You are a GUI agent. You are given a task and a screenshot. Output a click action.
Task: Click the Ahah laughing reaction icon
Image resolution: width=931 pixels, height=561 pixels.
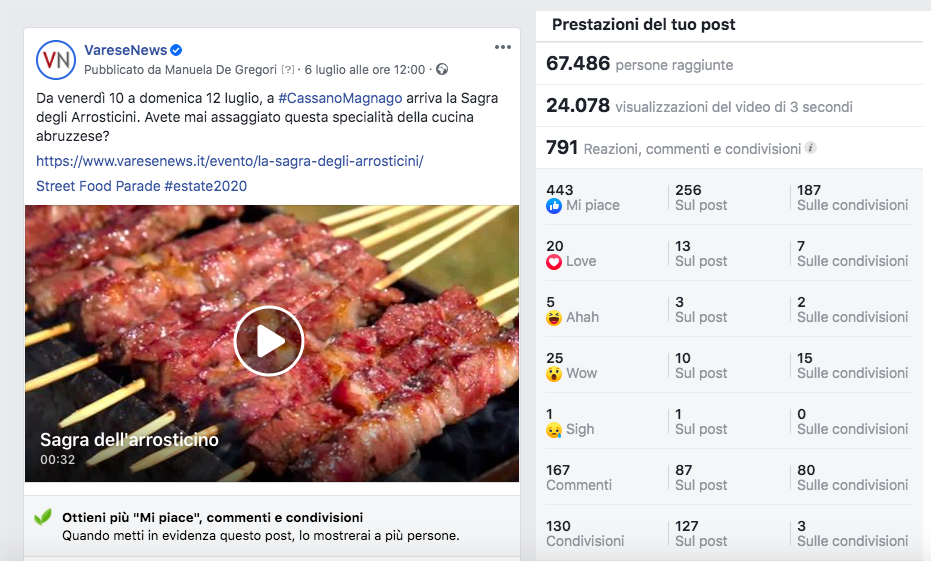tap(553, 318)
